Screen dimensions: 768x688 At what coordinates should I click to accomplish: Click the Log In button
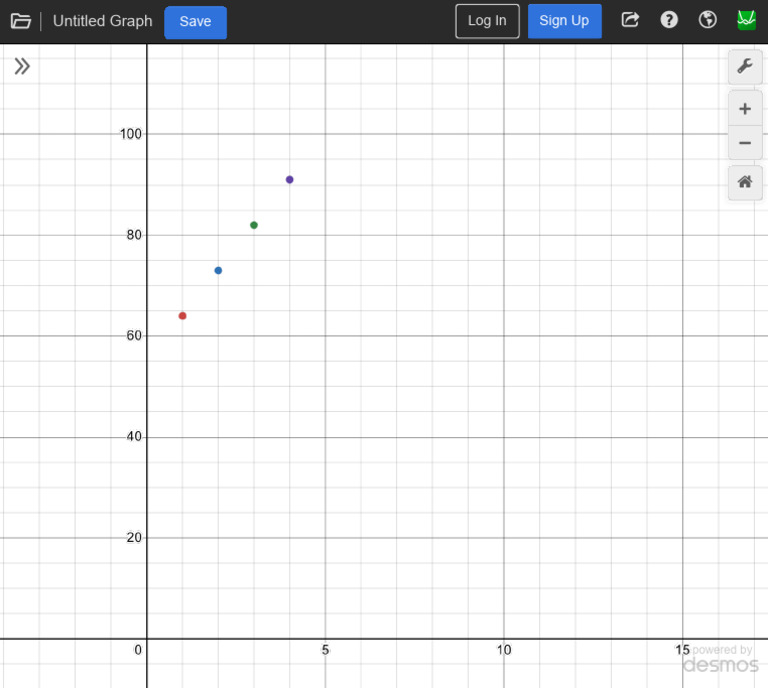pos(487,21)
